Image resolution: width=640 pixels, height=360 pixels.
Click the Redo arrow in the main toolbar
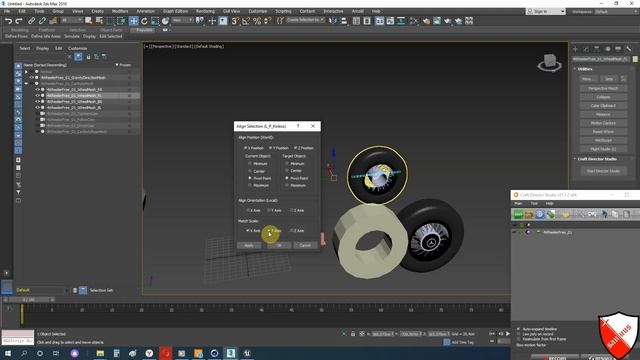[19, 21]
